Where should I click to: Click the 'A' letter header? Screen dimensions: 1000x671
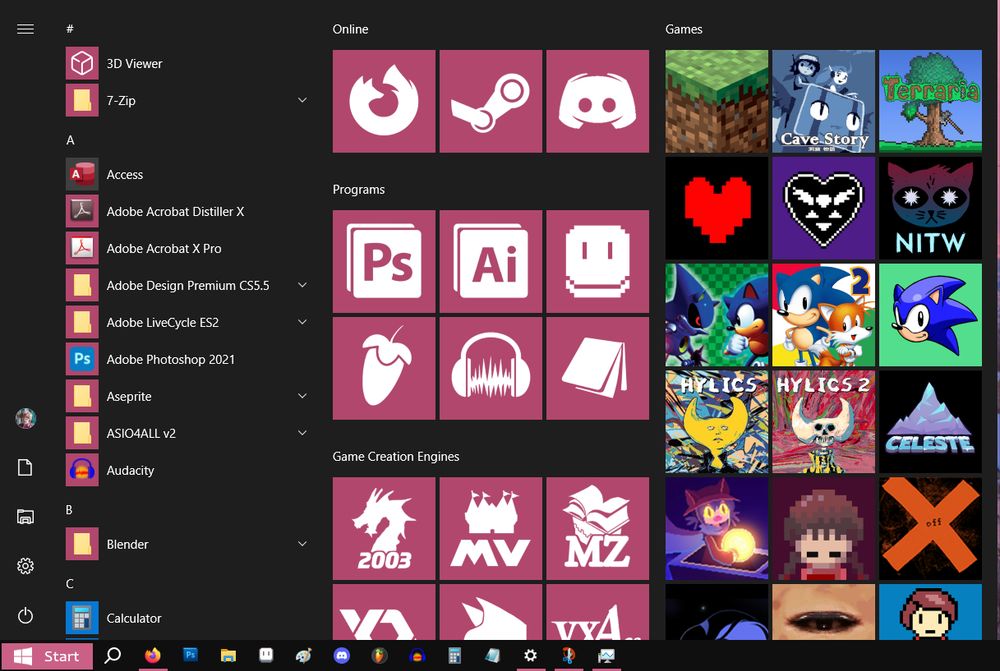click(70, 140)
